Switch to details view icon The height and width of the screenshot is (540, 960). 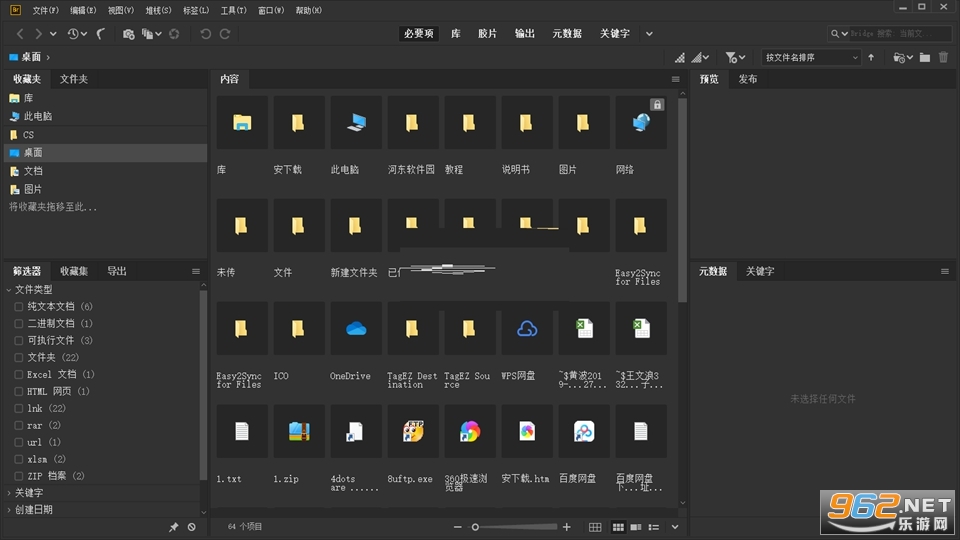click(x=636, y=527)
